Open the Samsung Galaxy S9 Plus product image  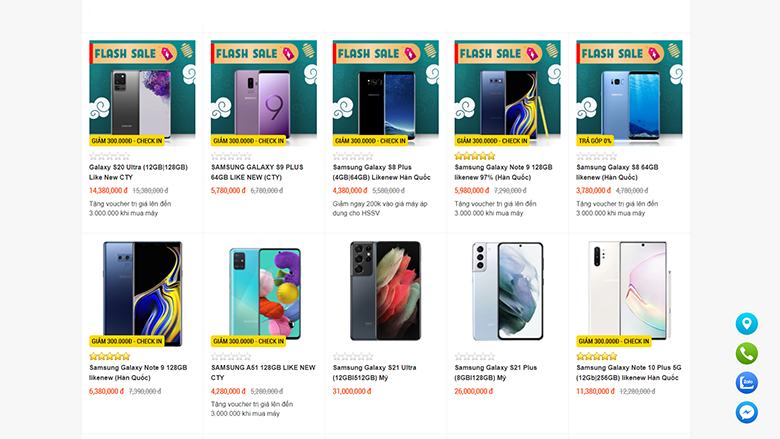point(264,93)
